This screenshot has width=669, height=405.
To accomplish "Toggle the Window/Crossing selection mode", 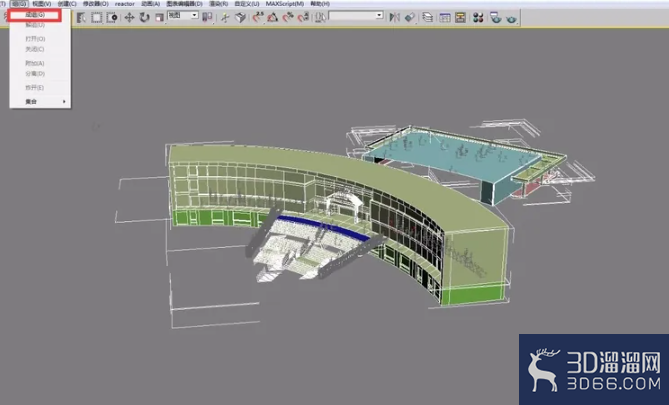I will click(x=112, y=17).
